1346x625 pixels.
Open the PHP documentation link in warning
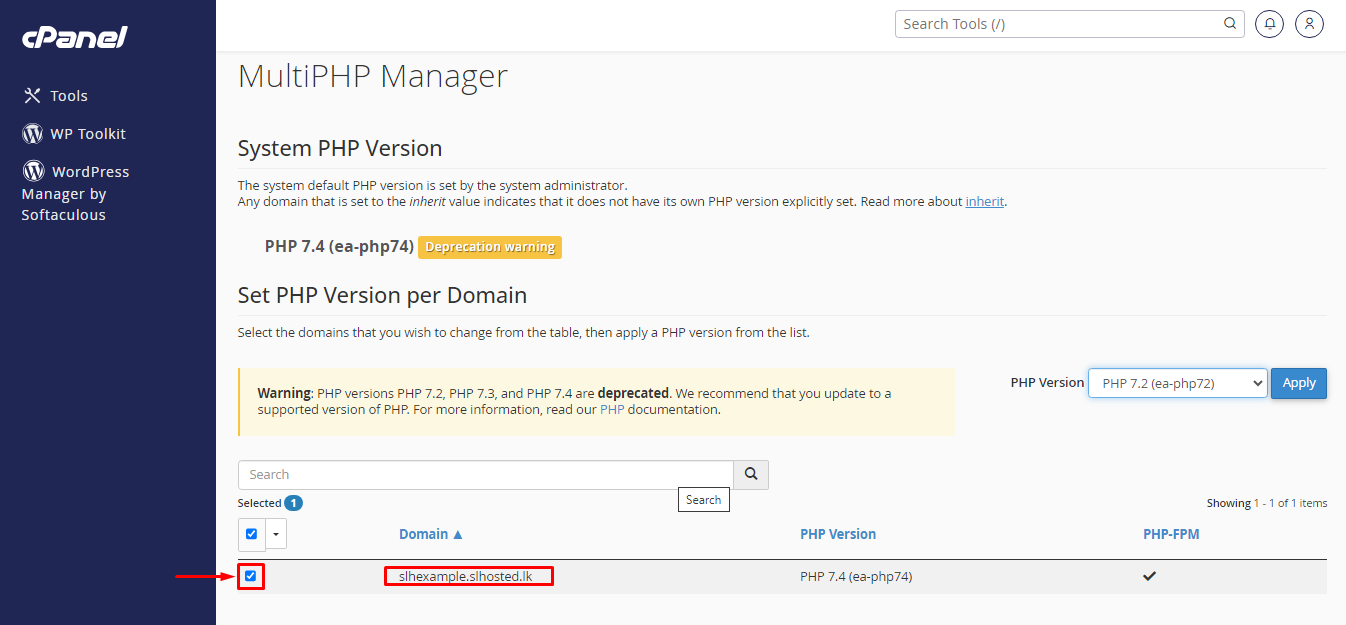(611, 410)
